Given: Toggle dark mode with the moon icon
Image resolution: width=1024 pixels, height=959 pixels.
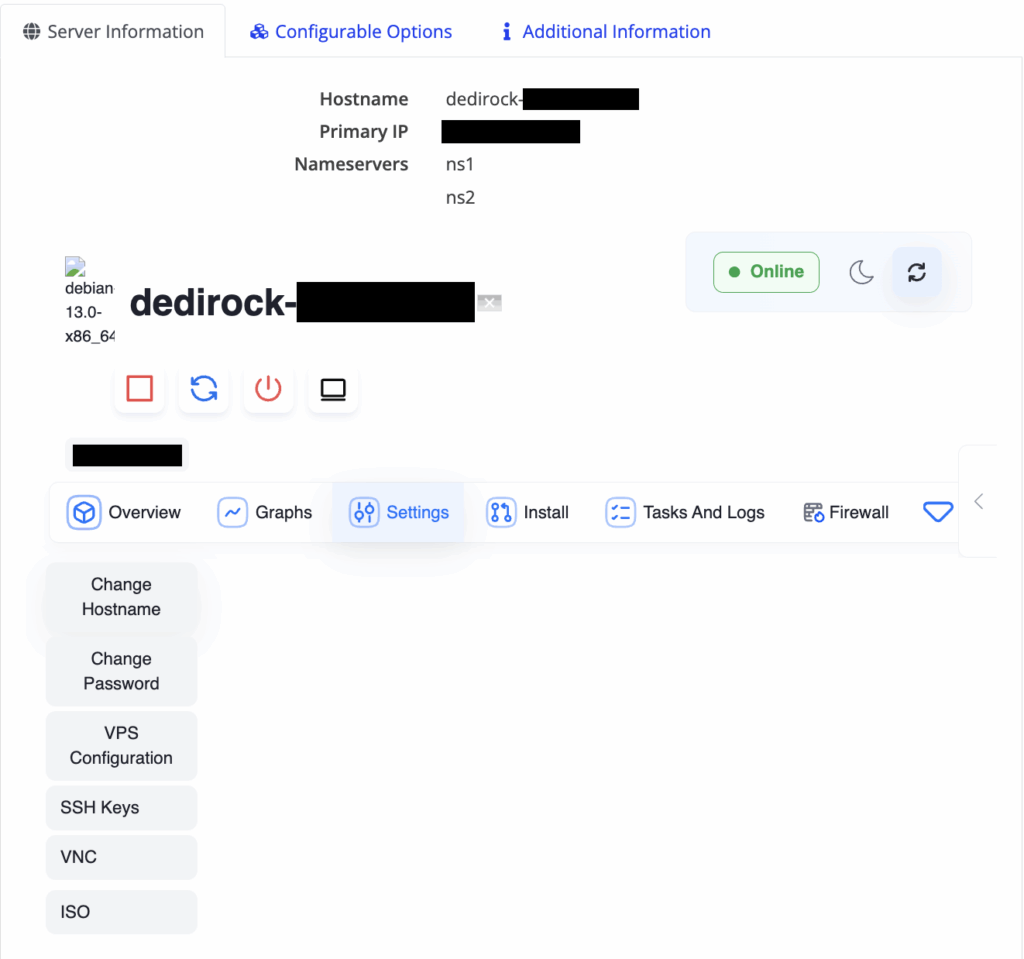Looking at the screenshot, I should (861, 271).
